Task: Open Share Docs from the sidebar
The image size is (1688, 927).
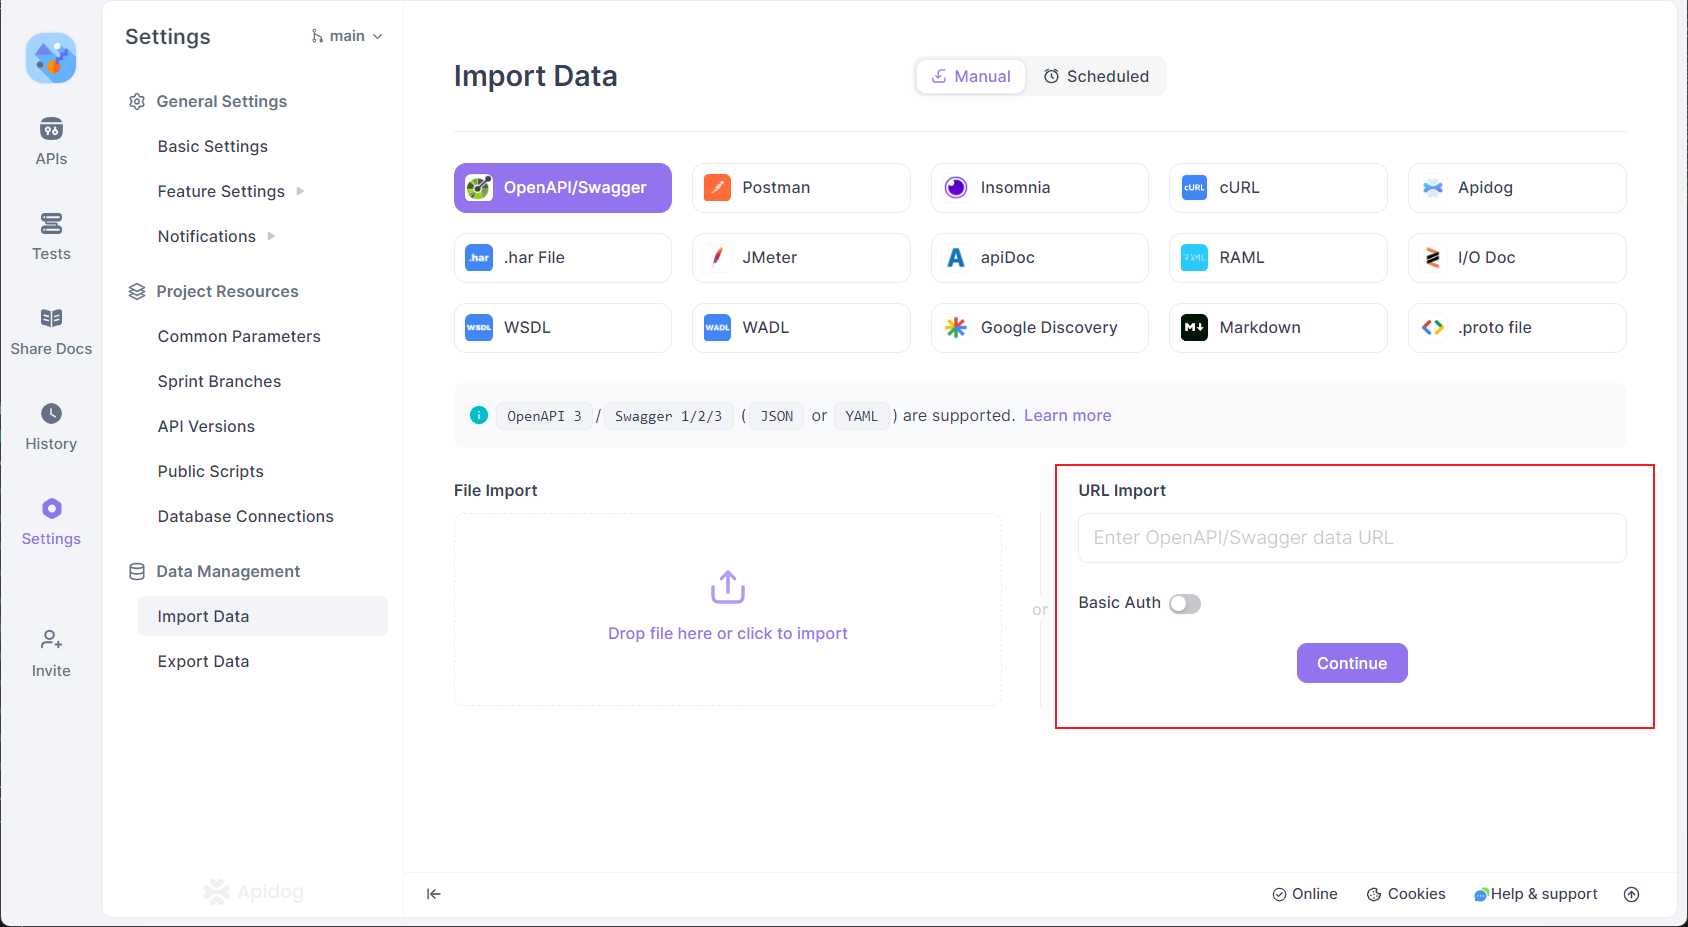Action: coord(50,330)
